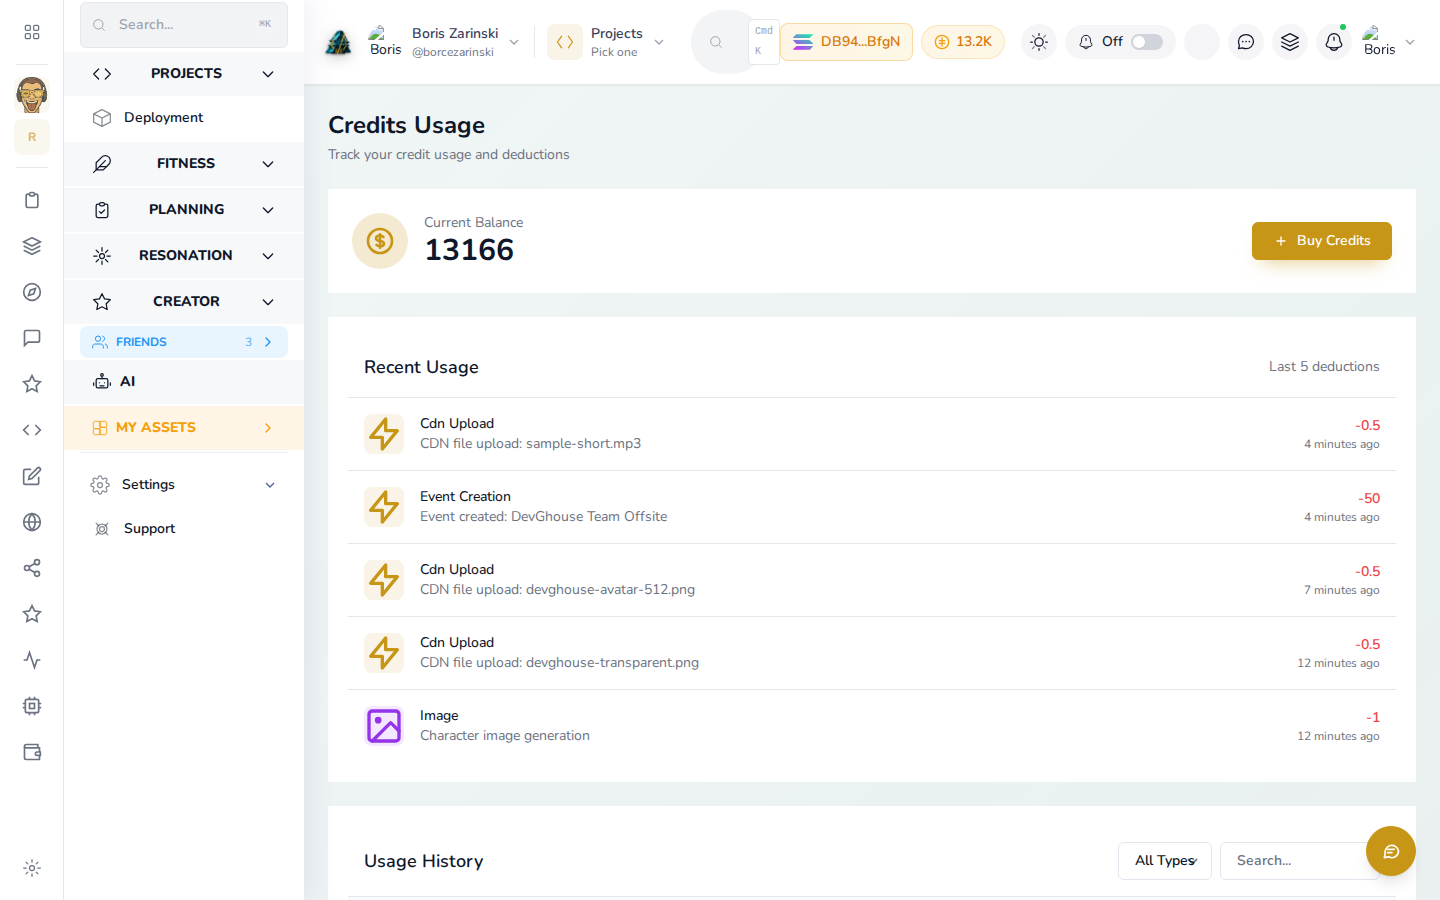Image resolution: width=1440 pixels, height=900 pixels.
Task: Click the pencil edit icon in left rail
Action: [x=32, y=476]
